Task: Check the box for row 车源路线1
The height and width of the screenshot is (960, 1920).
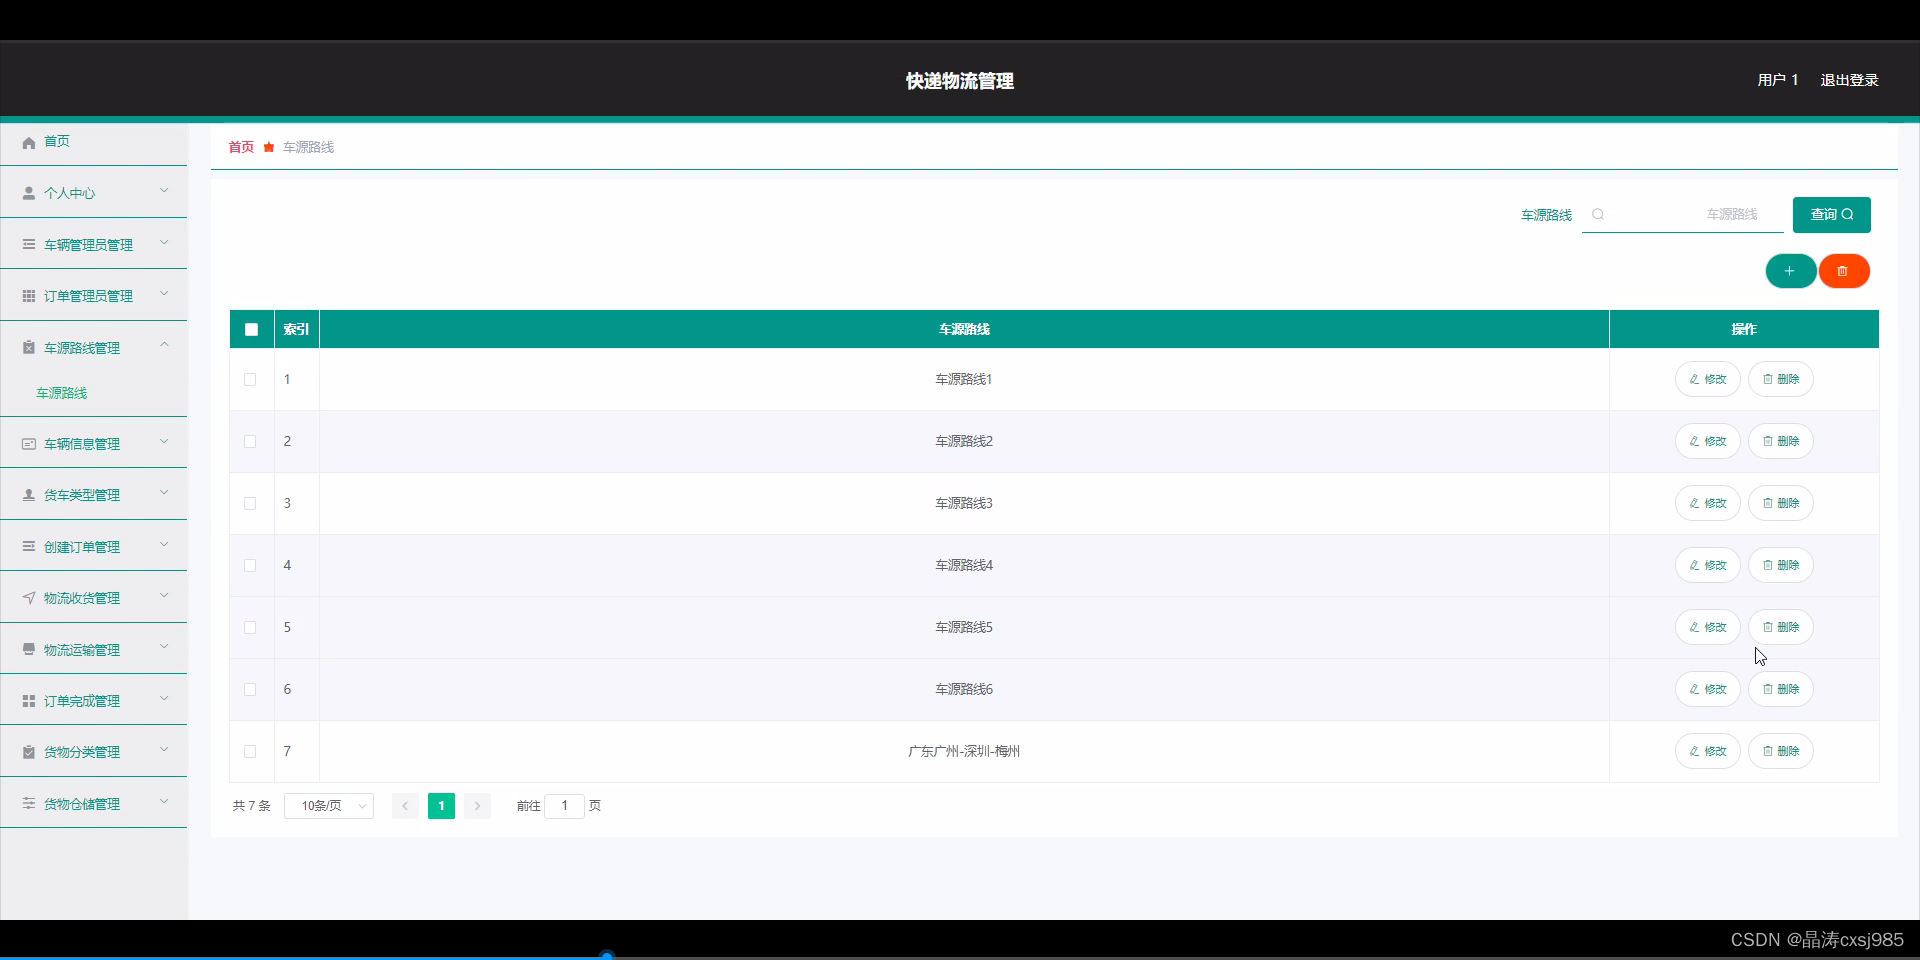Action: pyautogui.click(x=250, y=379)
